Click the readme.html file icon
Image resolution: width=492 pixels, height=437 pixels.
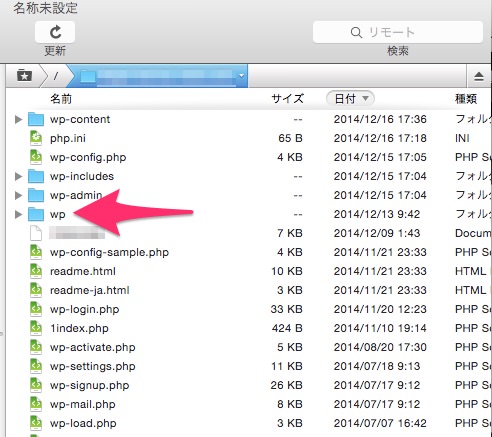(36, 271)
